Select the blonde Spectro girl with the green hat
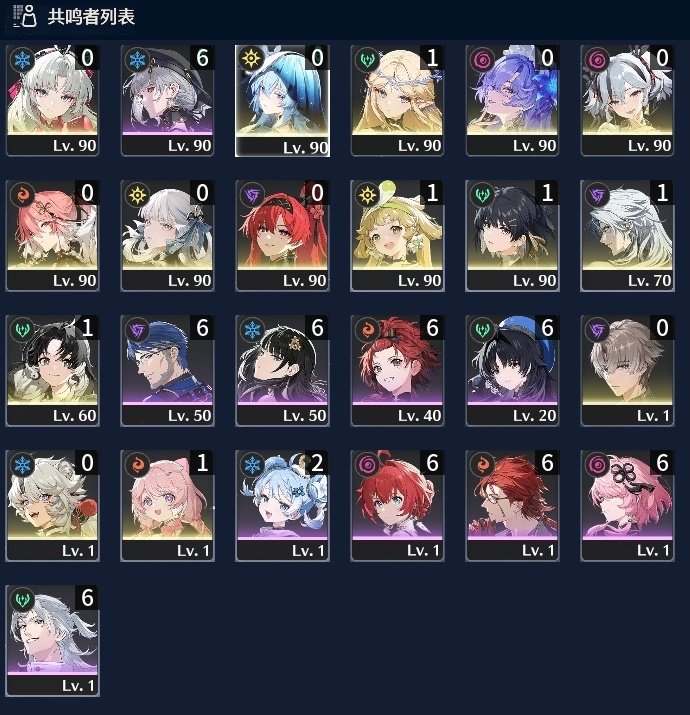 pos(397,235)
